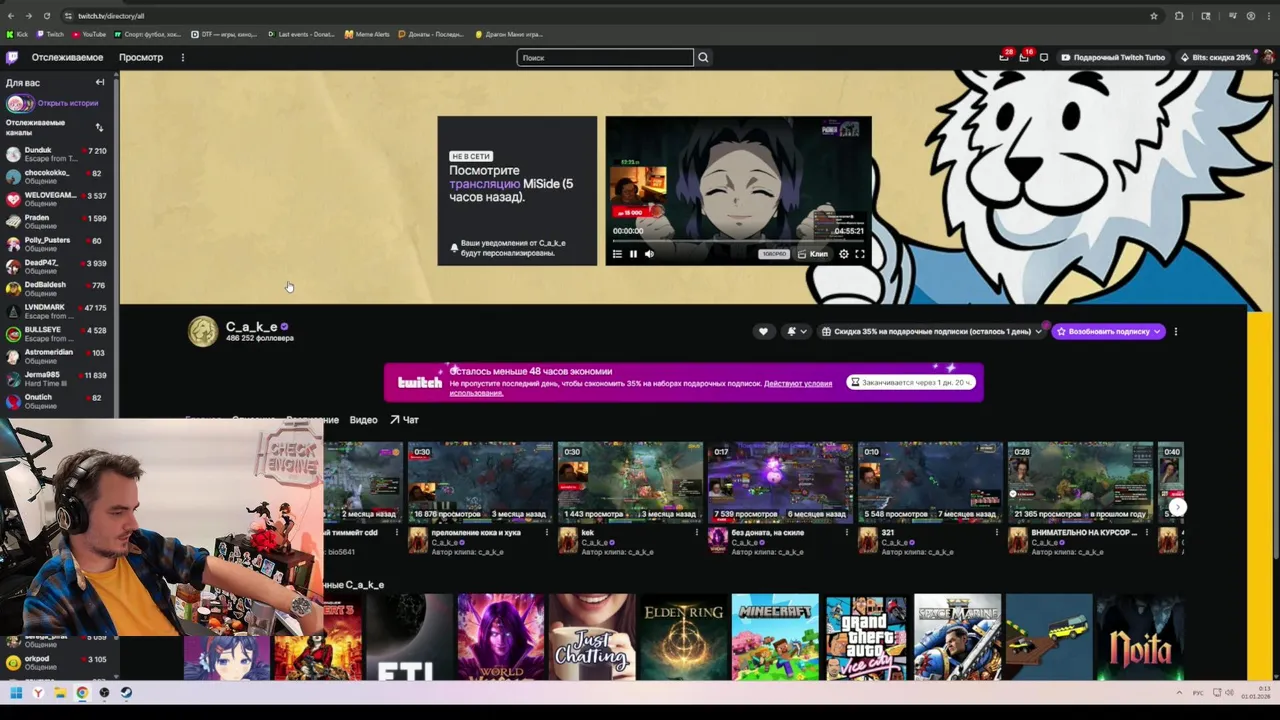Open Kick bookmark in bookmarks bar
The image size is (1280, 720).
17,34
